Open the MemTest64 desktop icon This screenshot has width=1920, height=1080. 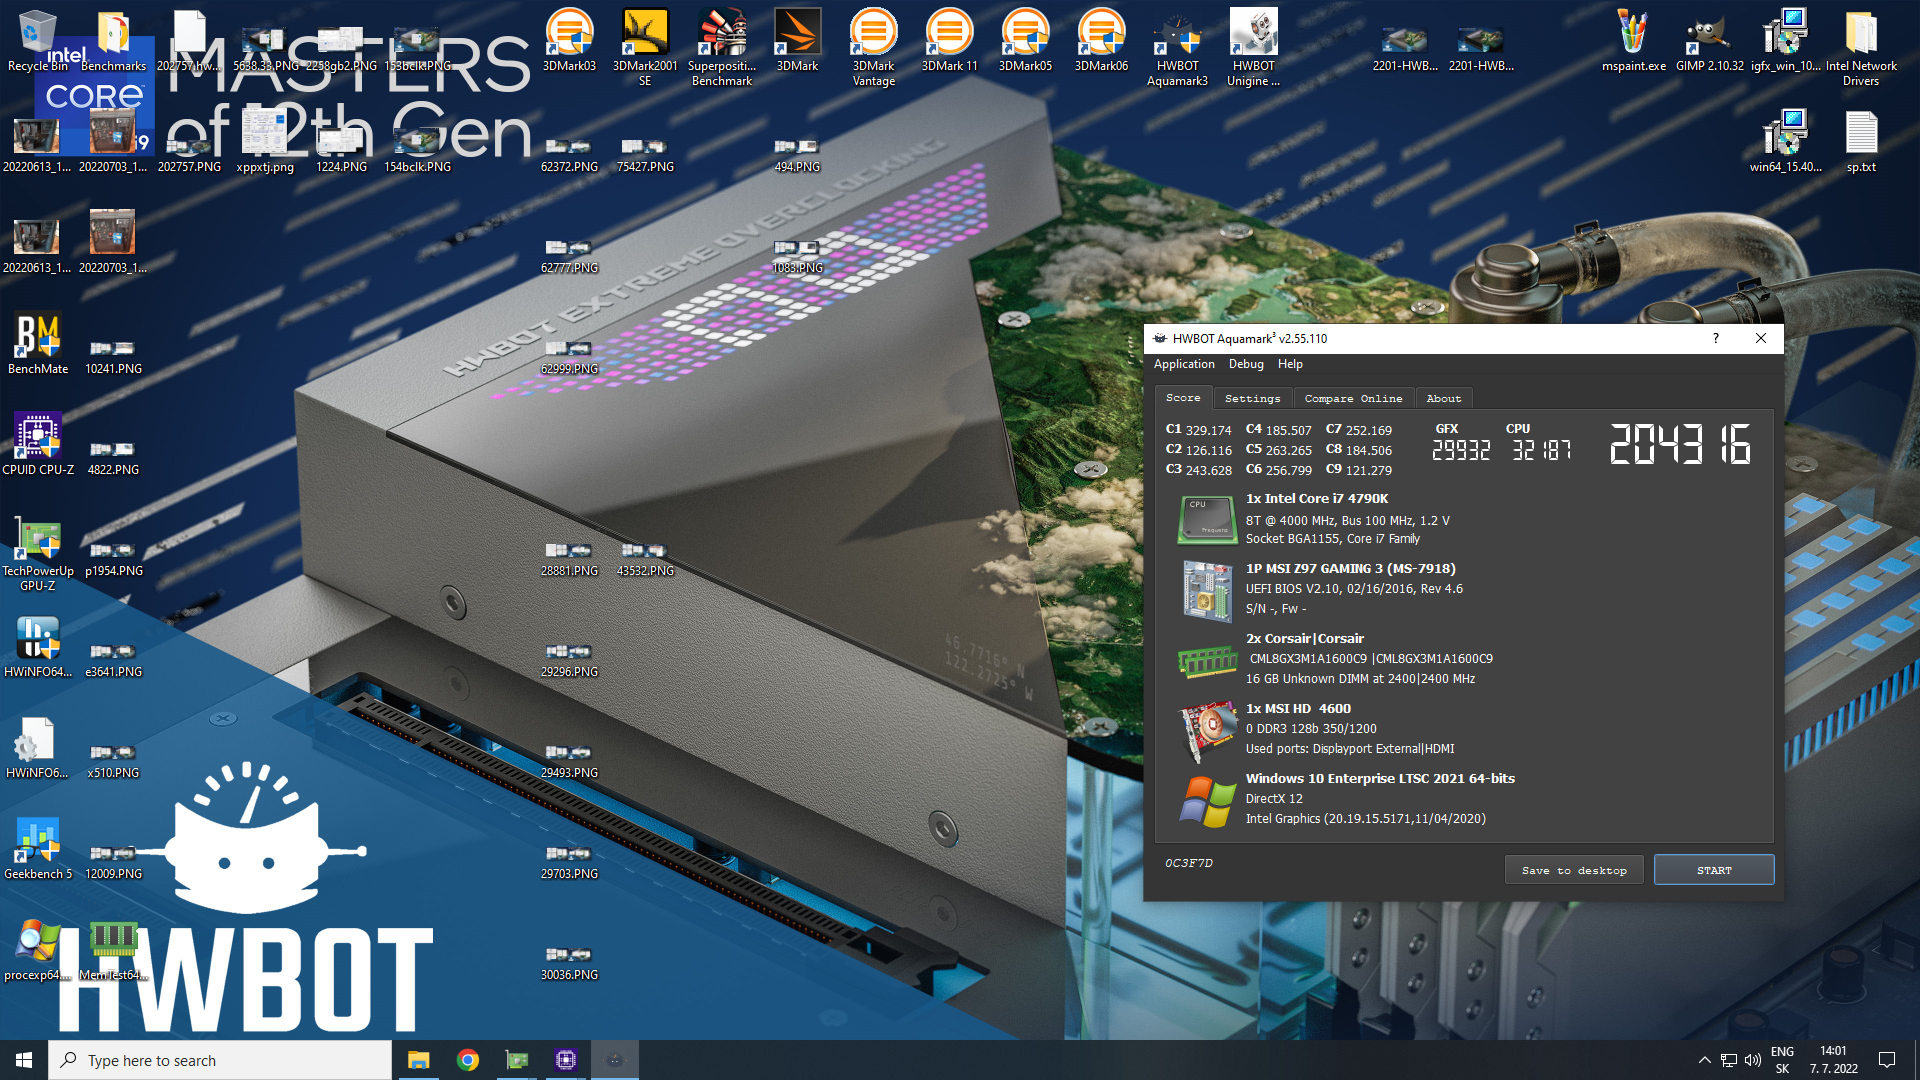[113, 950]
